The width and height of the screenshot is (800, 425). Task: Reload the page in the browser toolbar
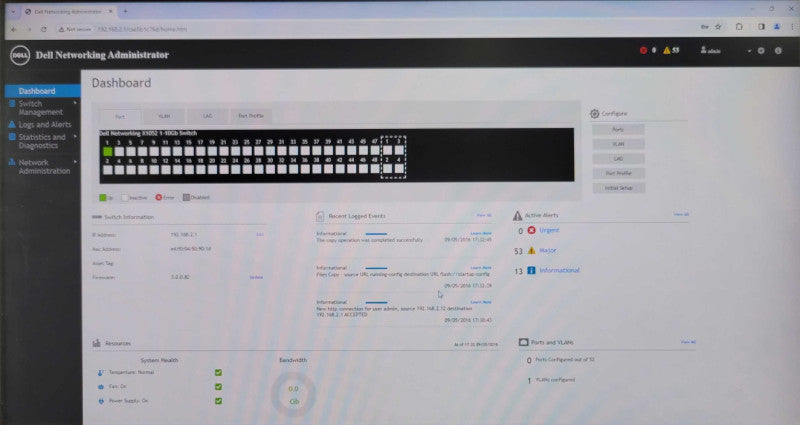coord(44,29)
